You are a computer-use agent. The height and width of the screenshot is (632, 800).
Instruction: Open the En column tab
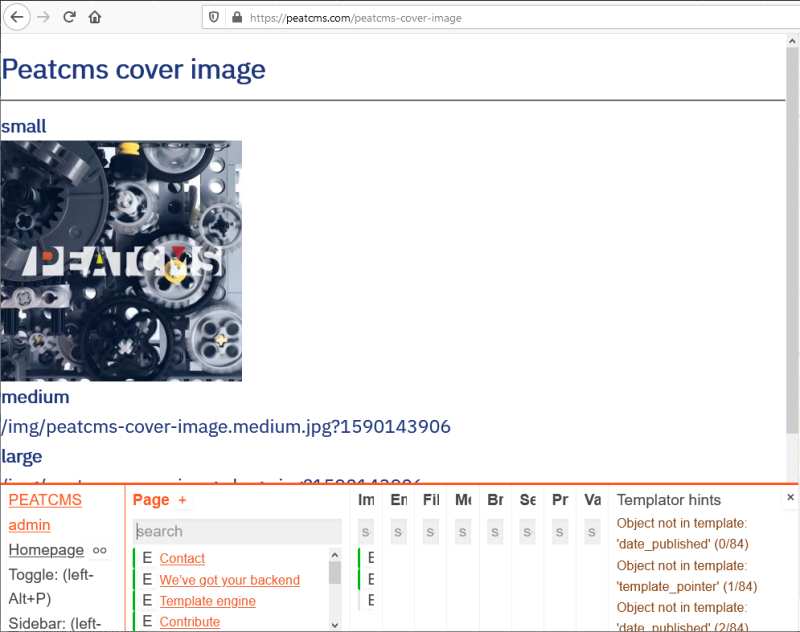[x=398, y=500]
